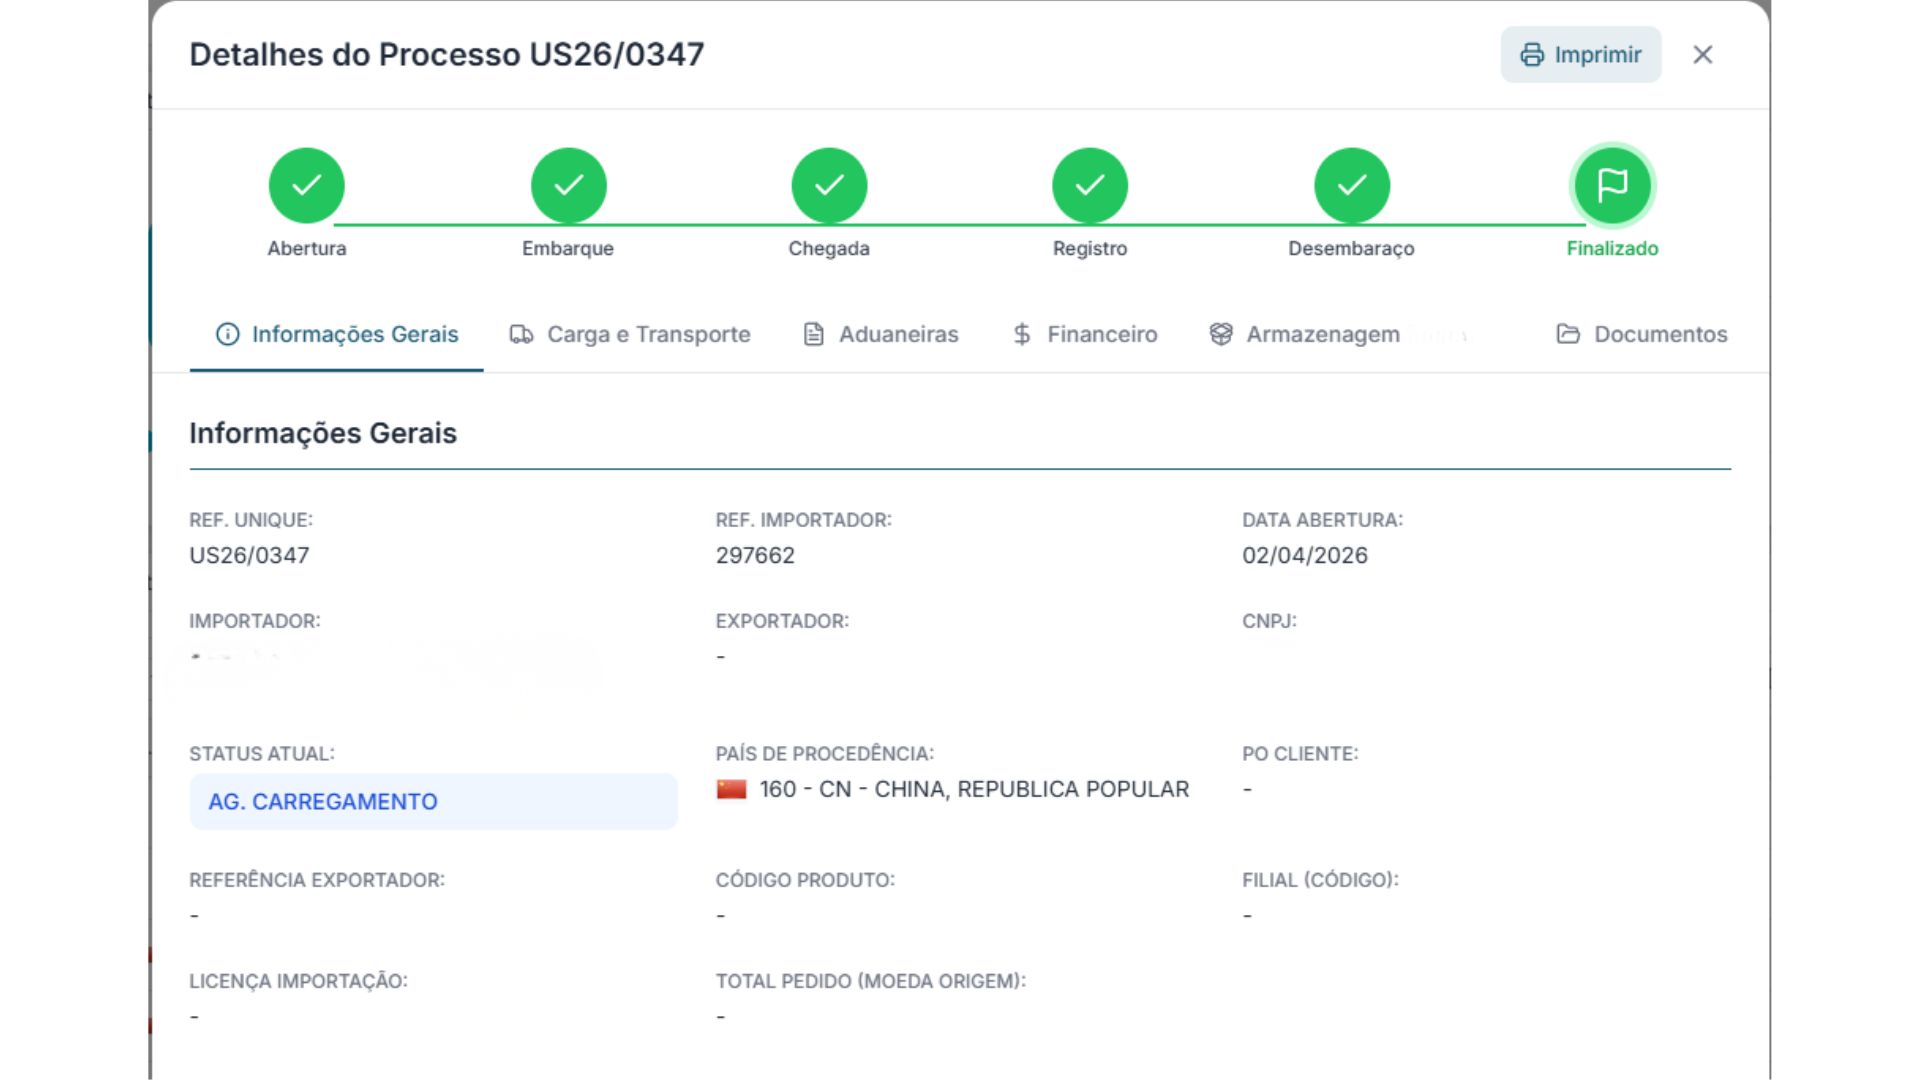Click the CÓDIGO PRODUTO label
This screenshot has width=1920, height=1080.
tap(805, 880)
